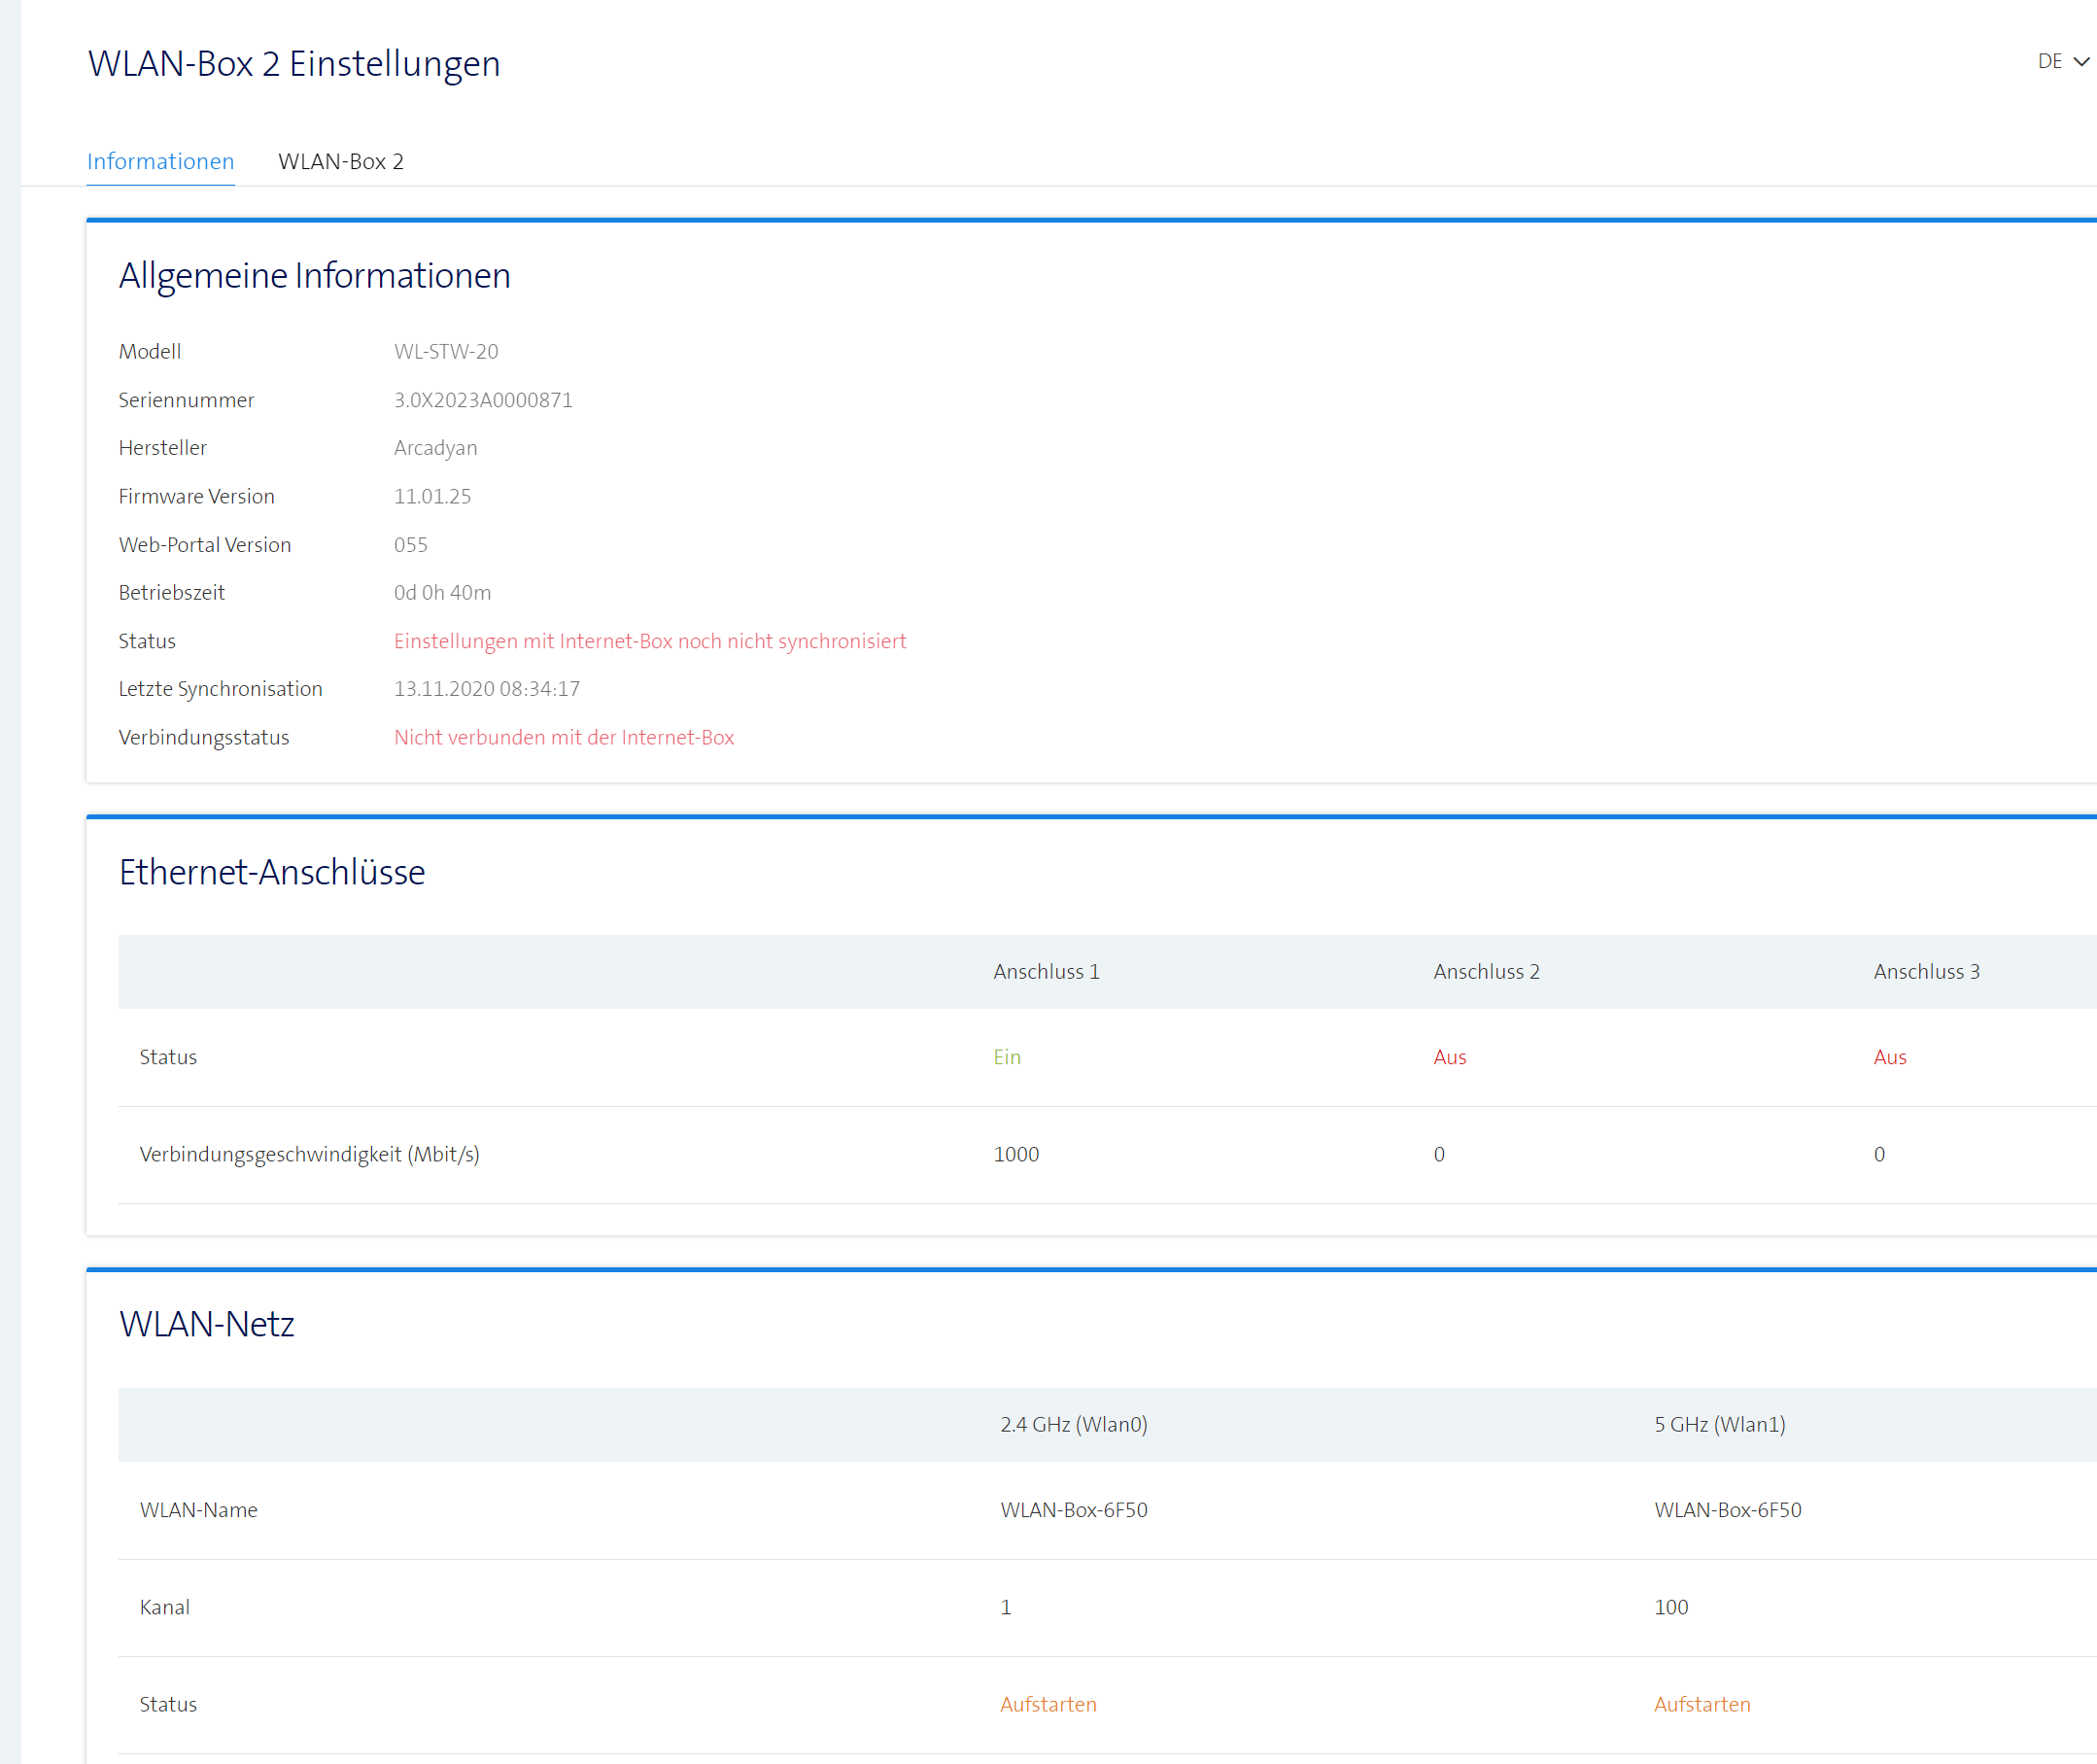Click the red 'Aus' status of Anschluss 2
The image size is (2097, 1764).
coord(1449,1057)
